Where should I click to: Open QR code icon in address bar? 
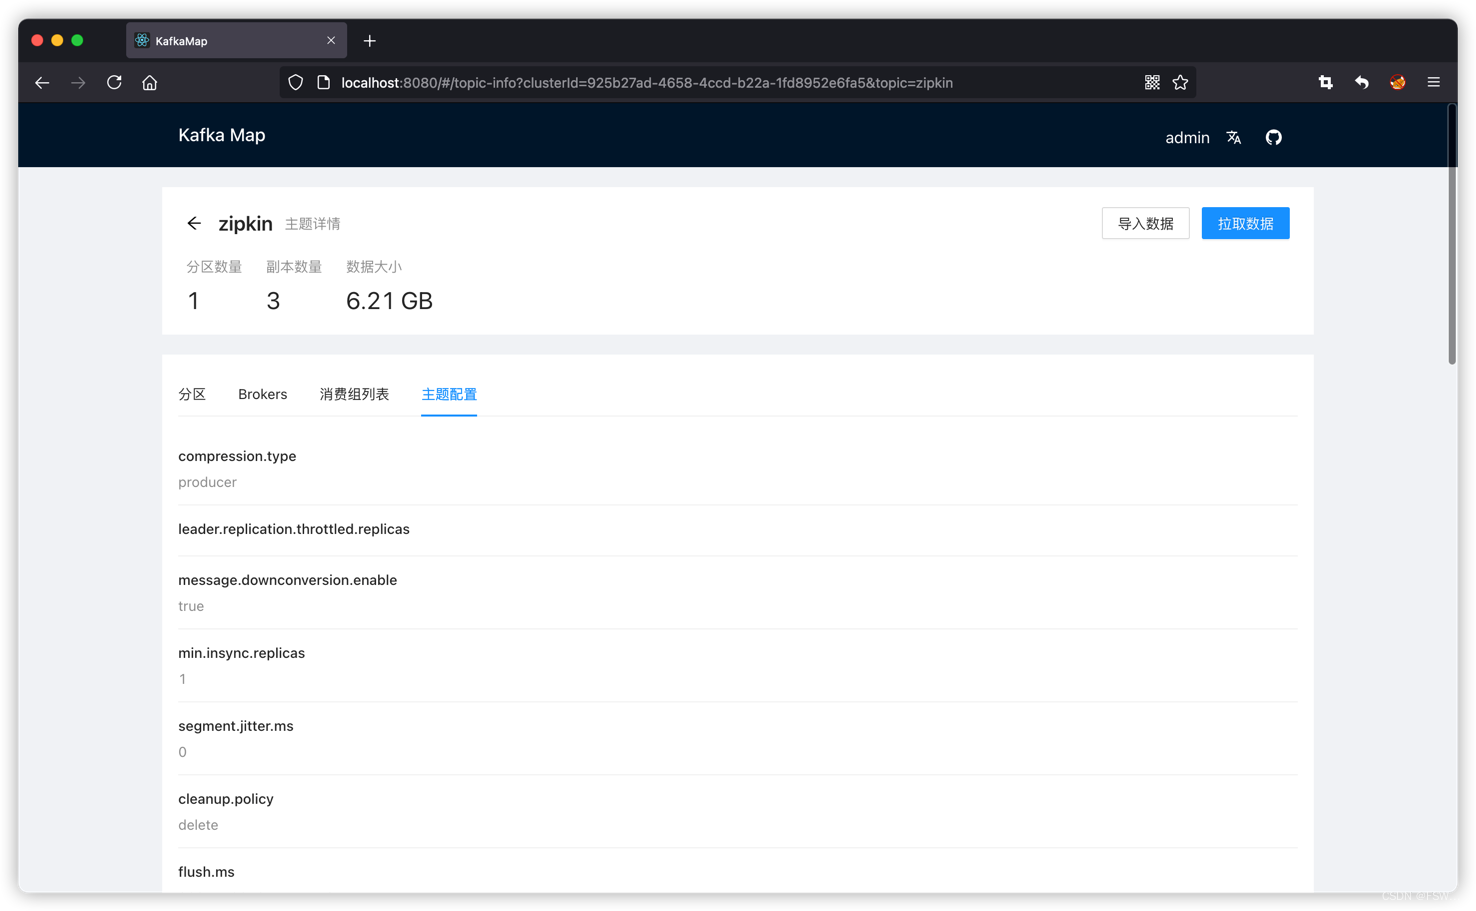1152,83
